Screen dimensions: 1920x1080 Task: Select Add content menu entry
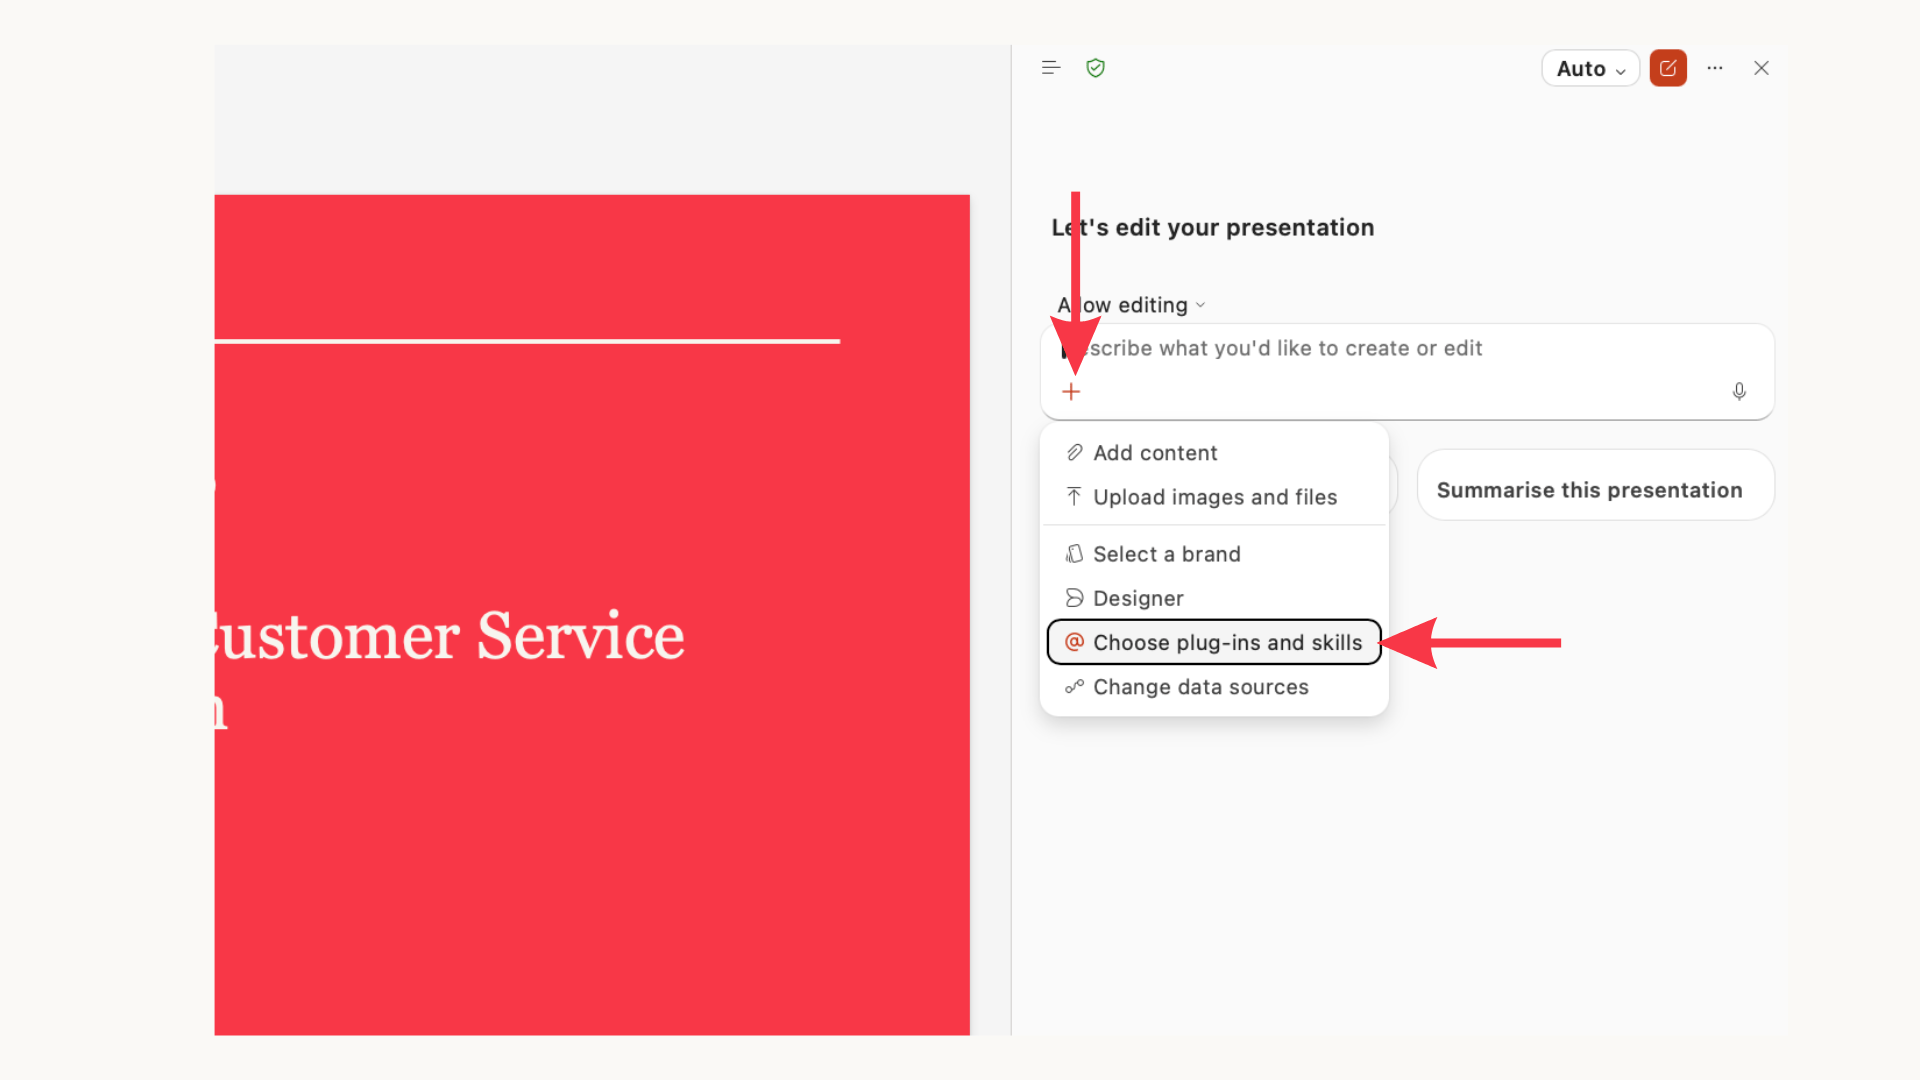point(1214,453)
